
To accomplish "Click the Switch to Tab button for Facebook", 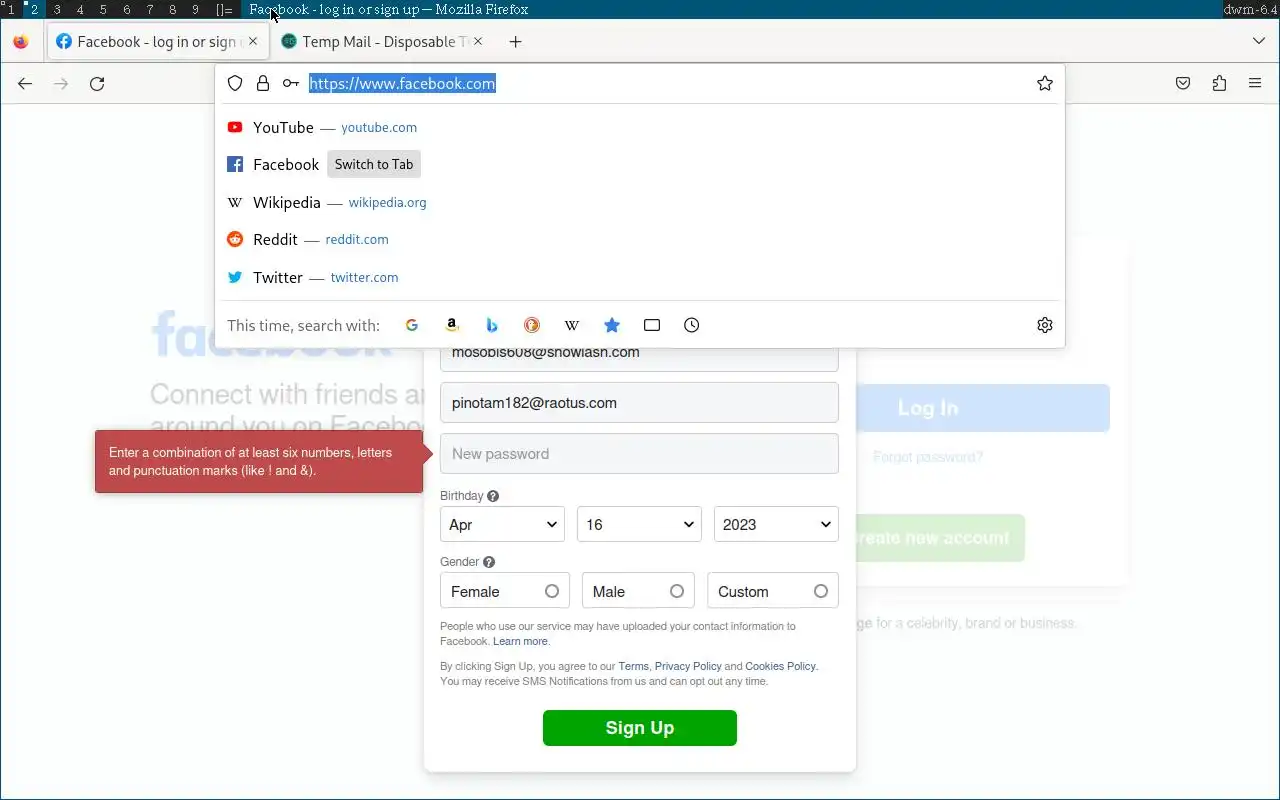I will click(374, 165).
